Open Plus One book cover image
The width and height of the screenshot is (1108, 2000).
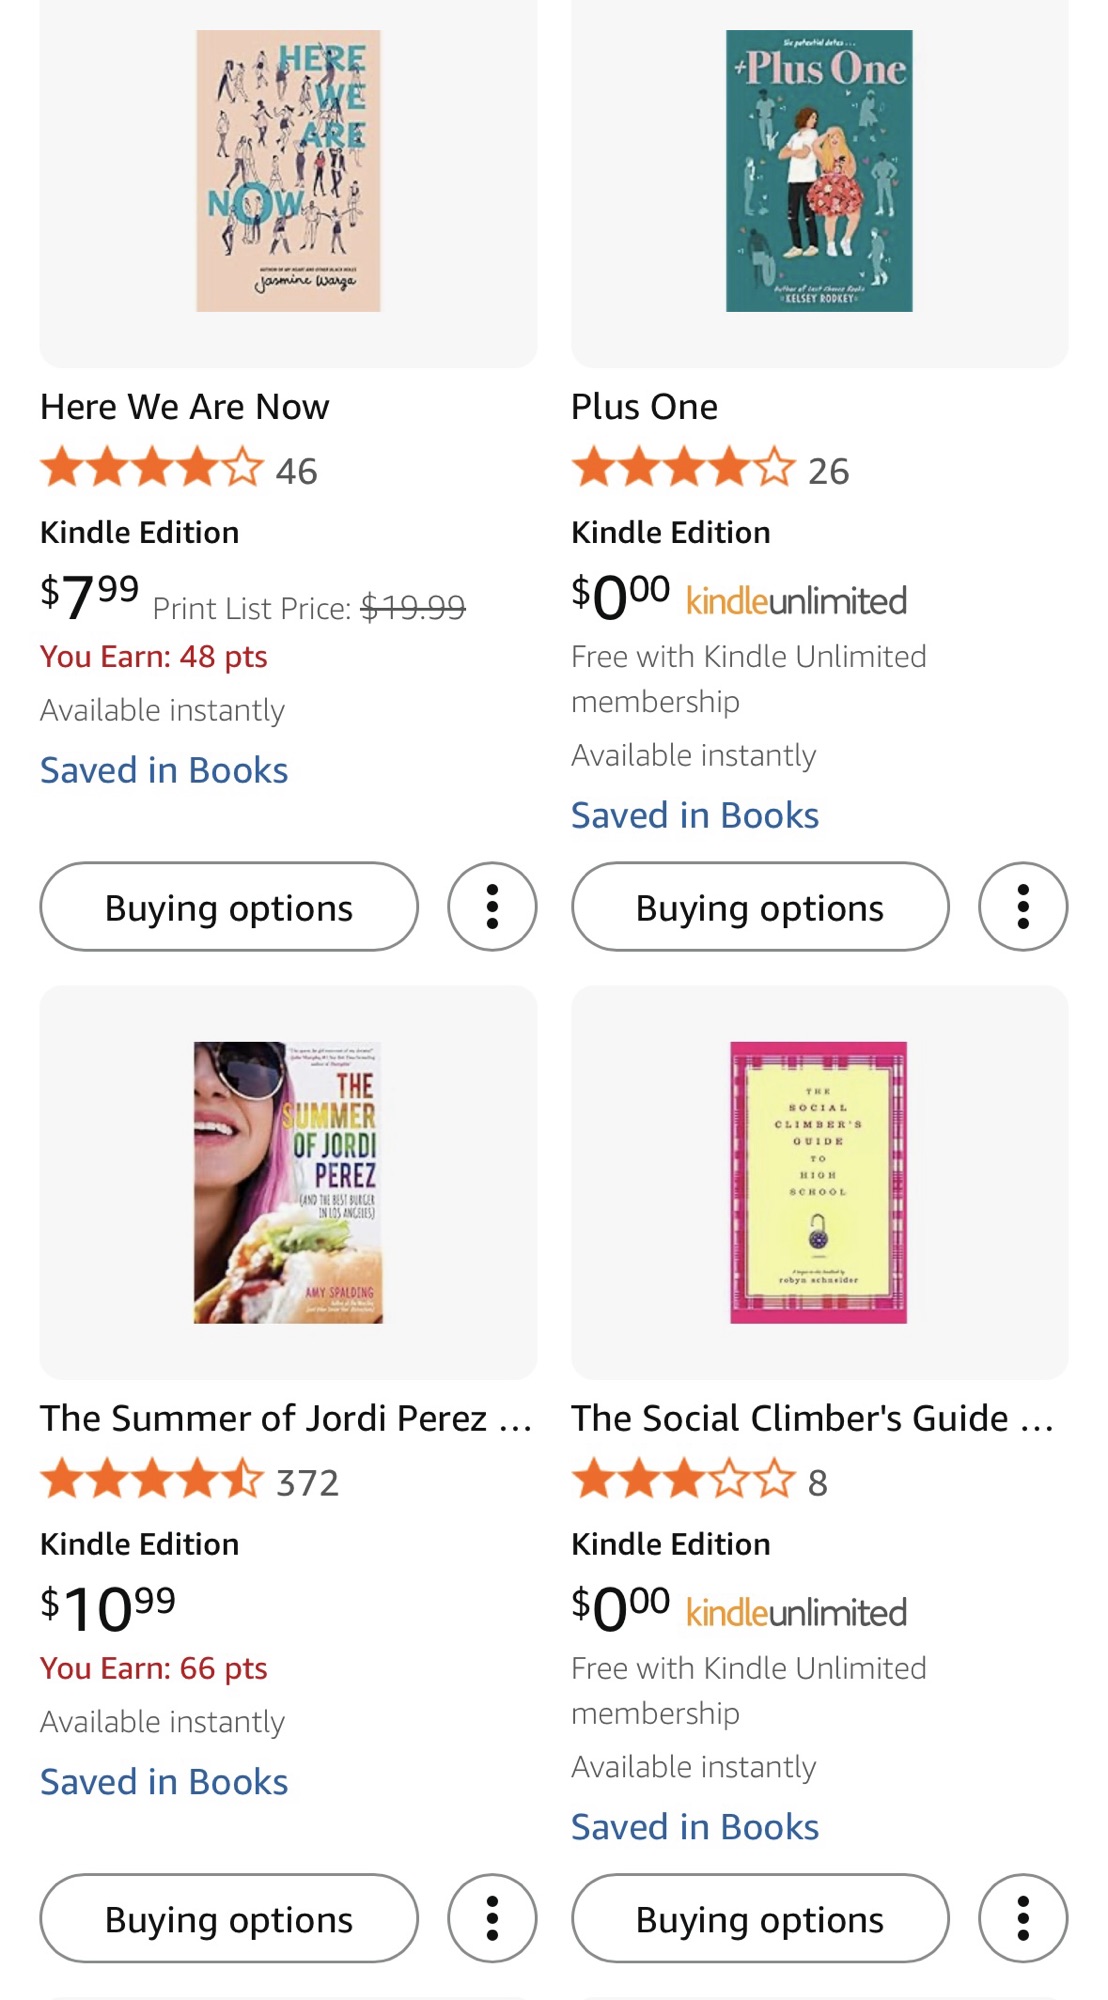pyautogui.click(x=819, y=171)
